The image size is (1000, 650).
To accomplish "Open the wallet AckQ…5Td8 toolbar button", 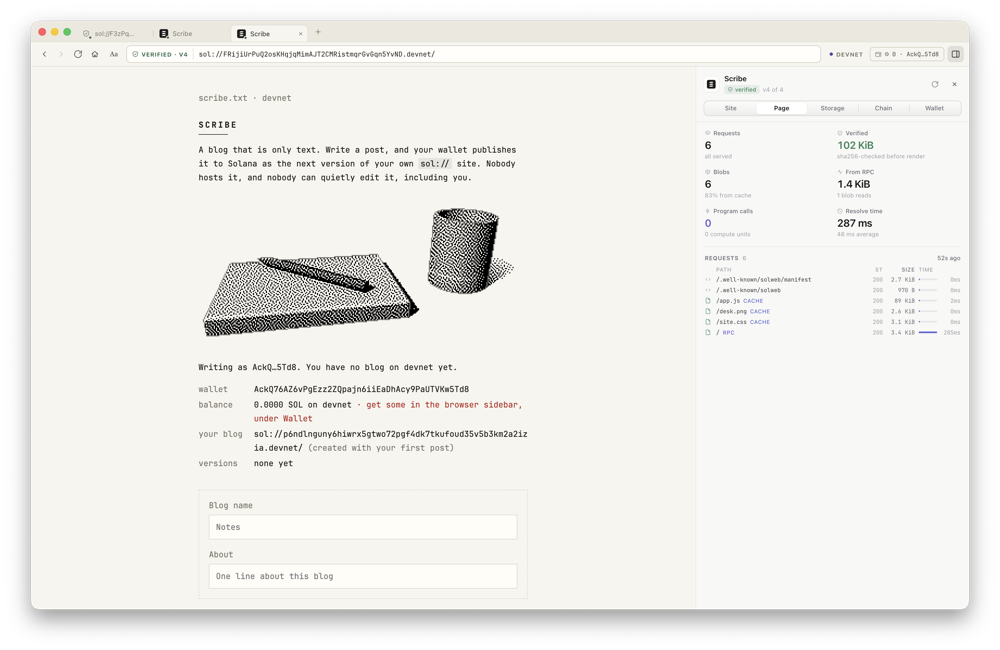I will tap(907, 54).
